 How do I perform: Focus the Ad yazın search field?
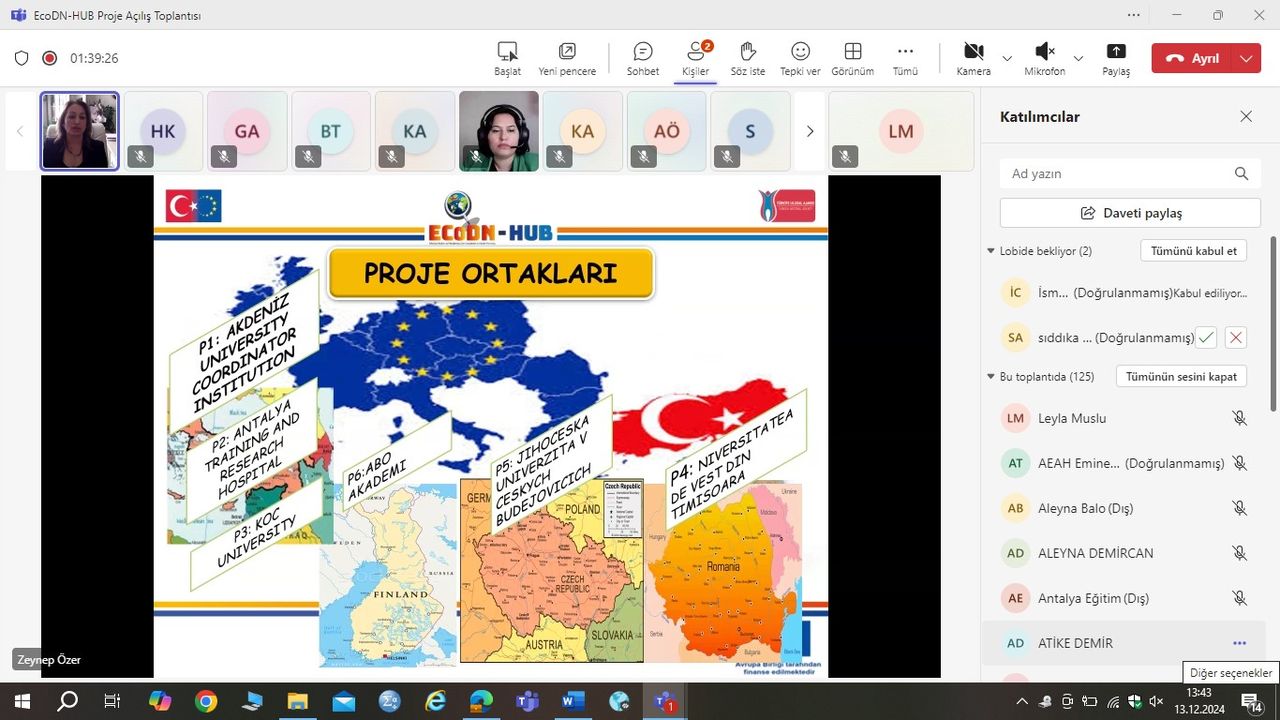(x=1130, y=173)
